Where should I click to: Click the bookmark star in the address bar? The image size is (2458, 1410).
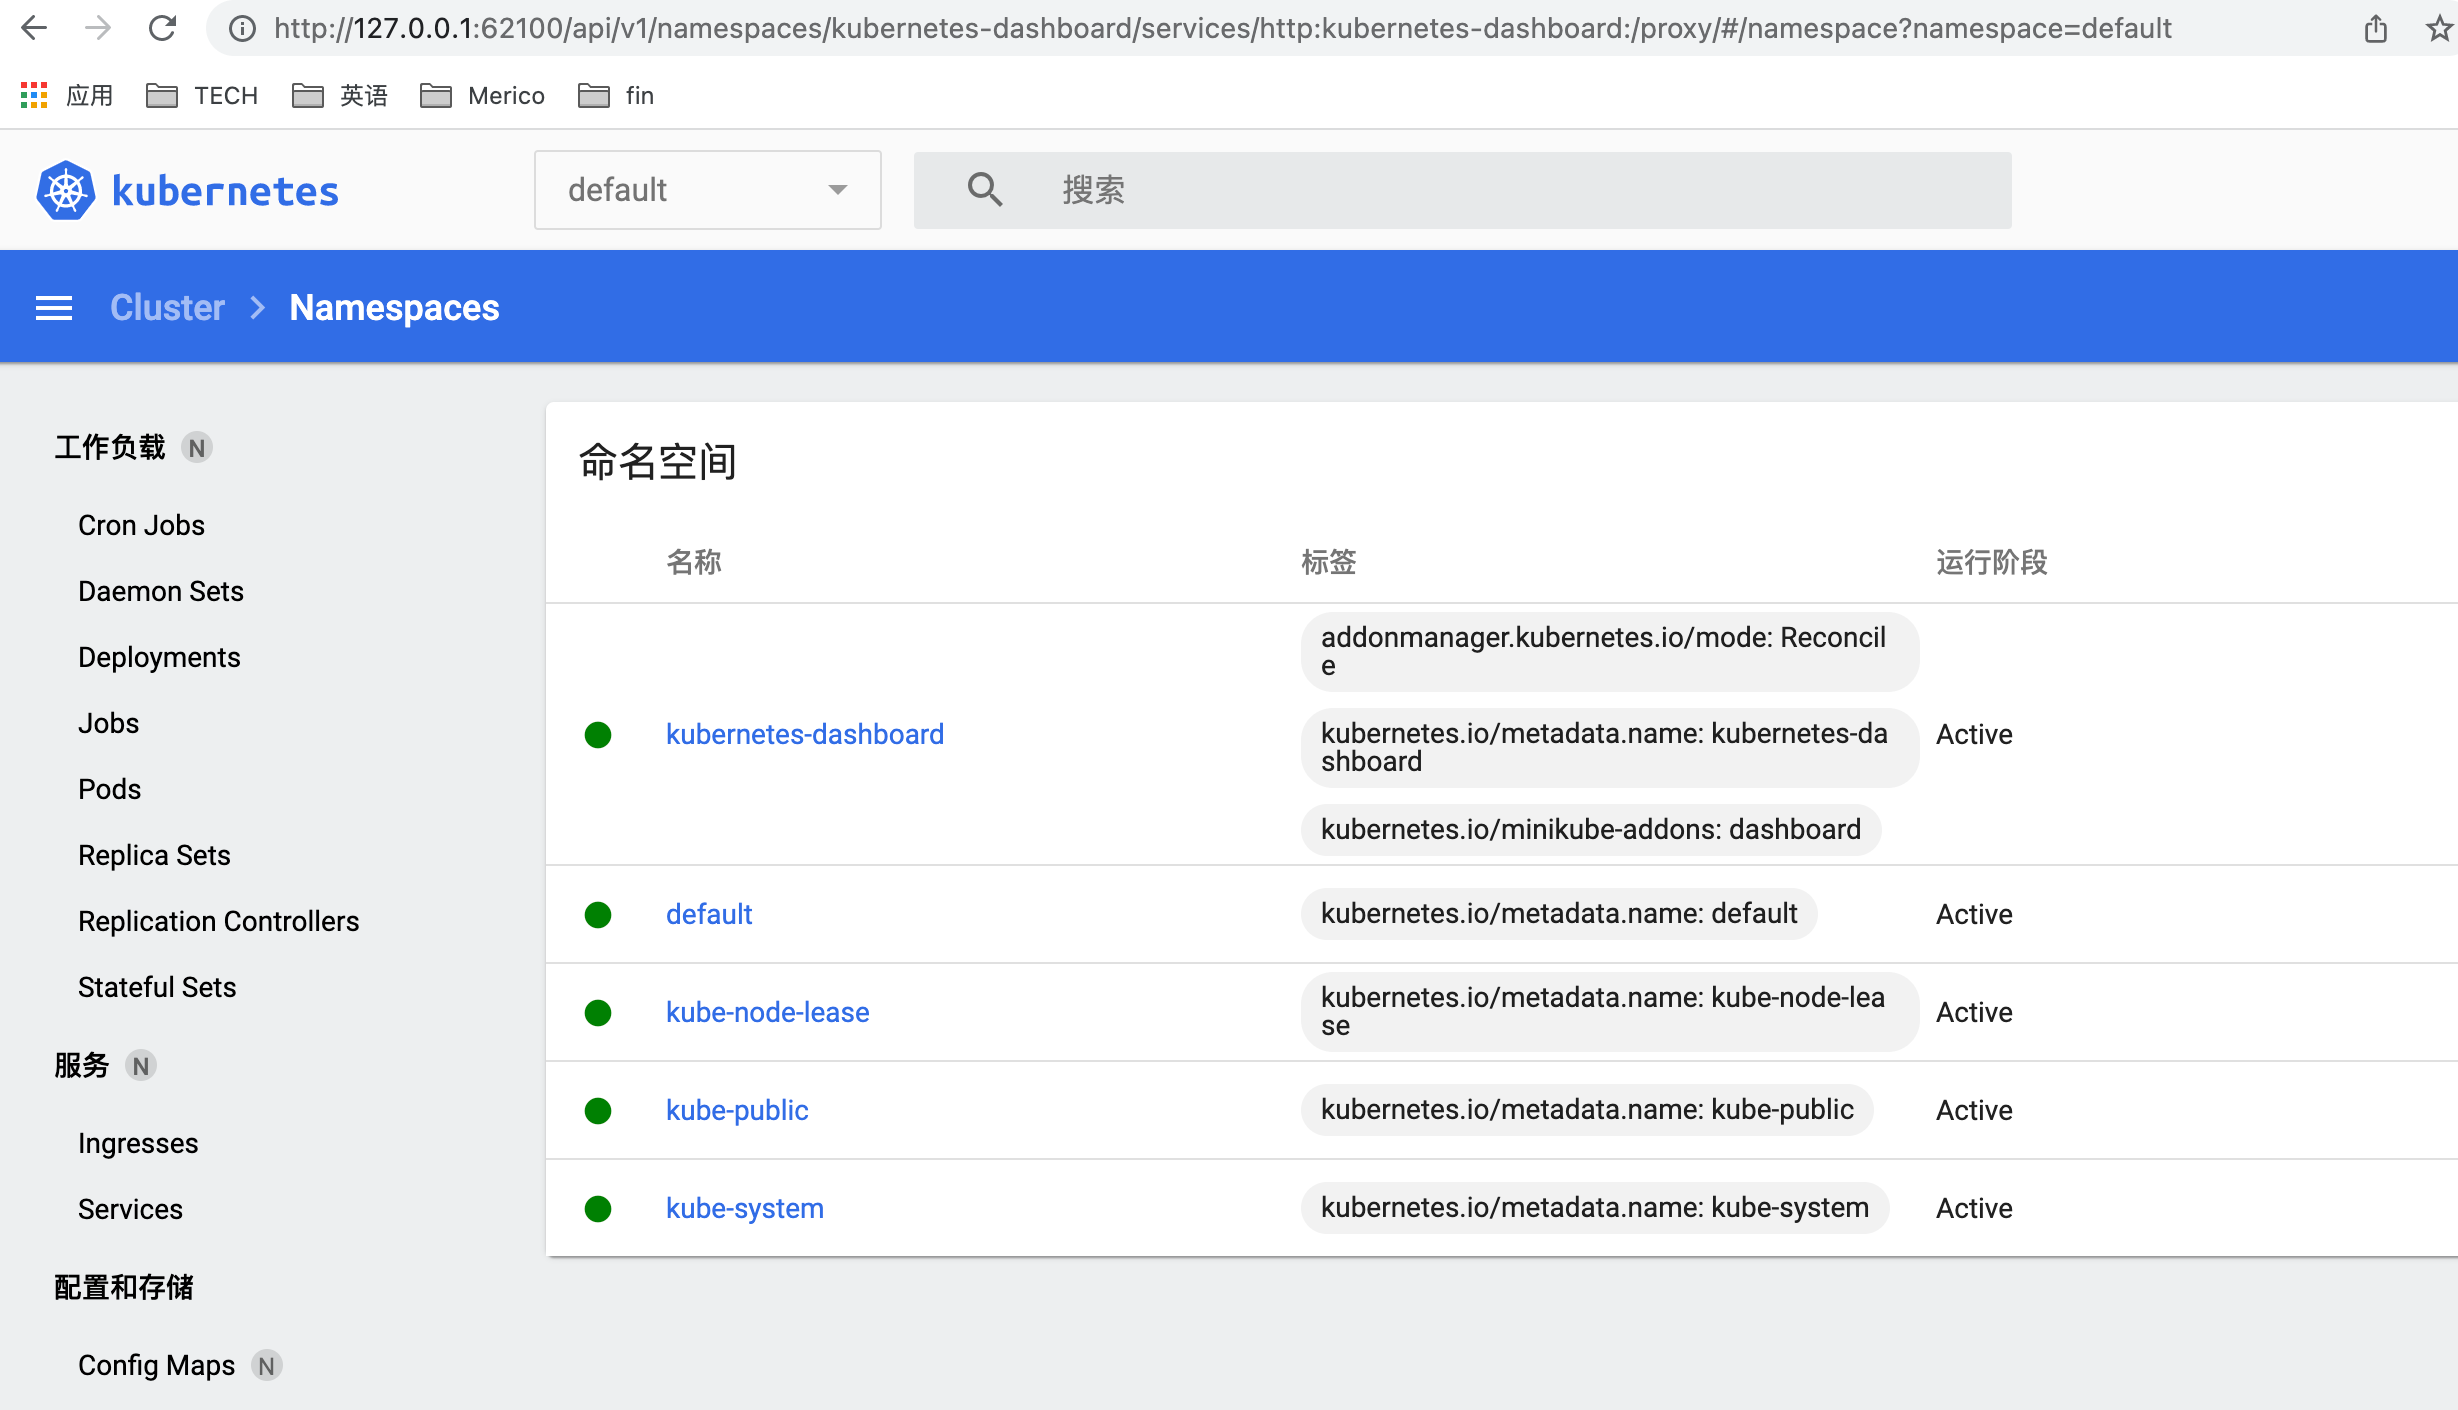coord(2438,28)
